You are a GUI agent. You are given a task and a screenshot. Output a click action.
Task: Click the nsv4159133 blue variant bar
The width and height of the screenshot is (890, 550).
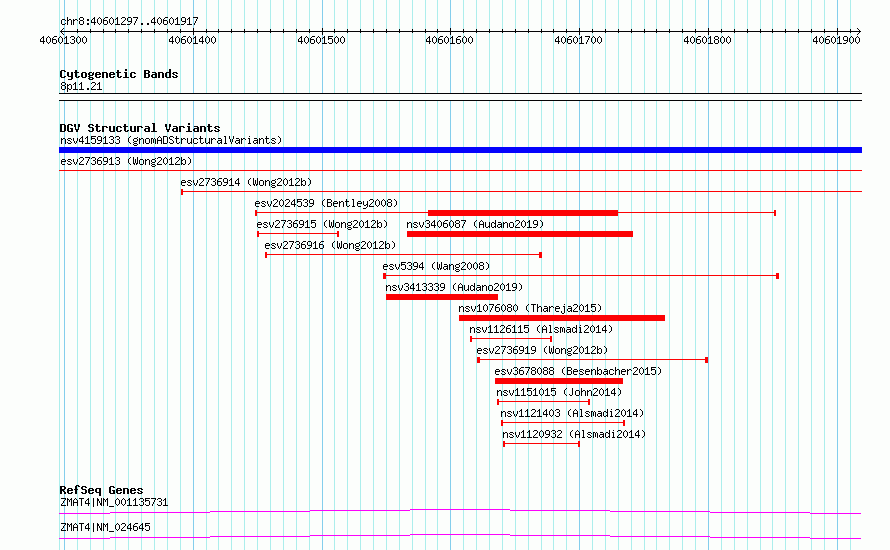coord(460,150)
